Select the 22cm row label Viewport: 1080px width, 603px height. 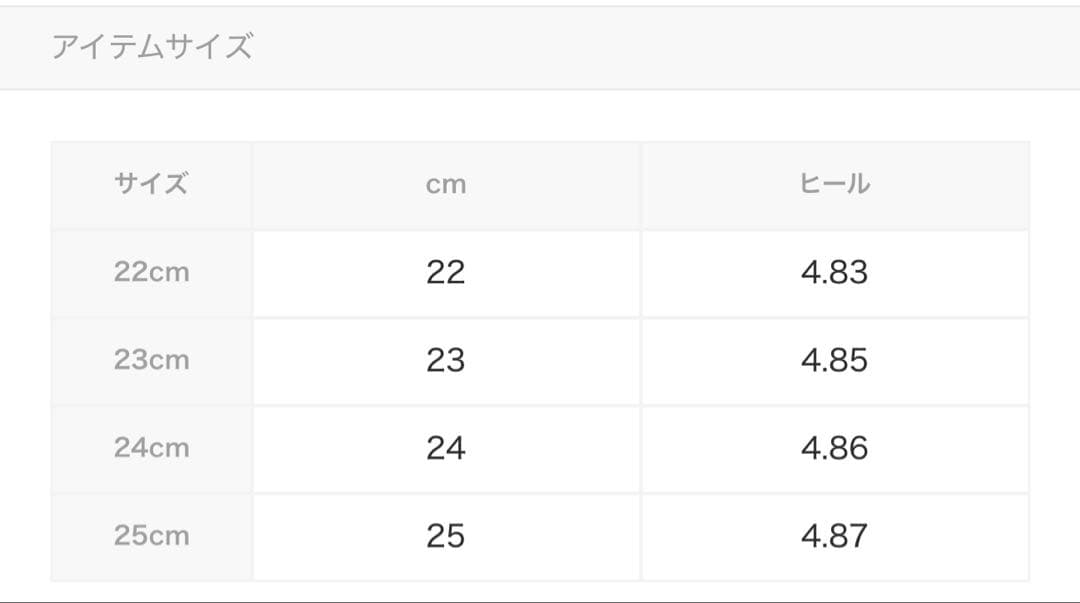[x=151, y=272]
